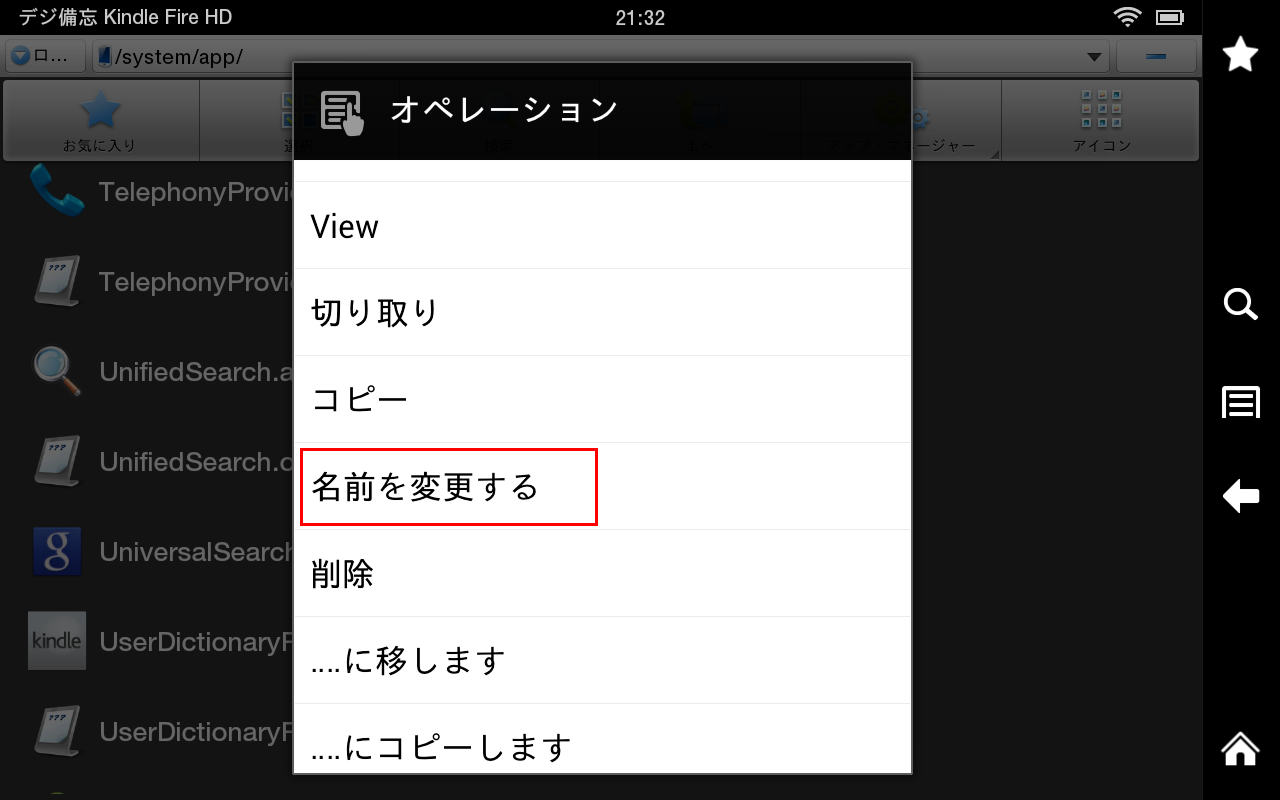
Task: Tap the TelephonyProvider phone icon
Action: (x=56, y=191)
